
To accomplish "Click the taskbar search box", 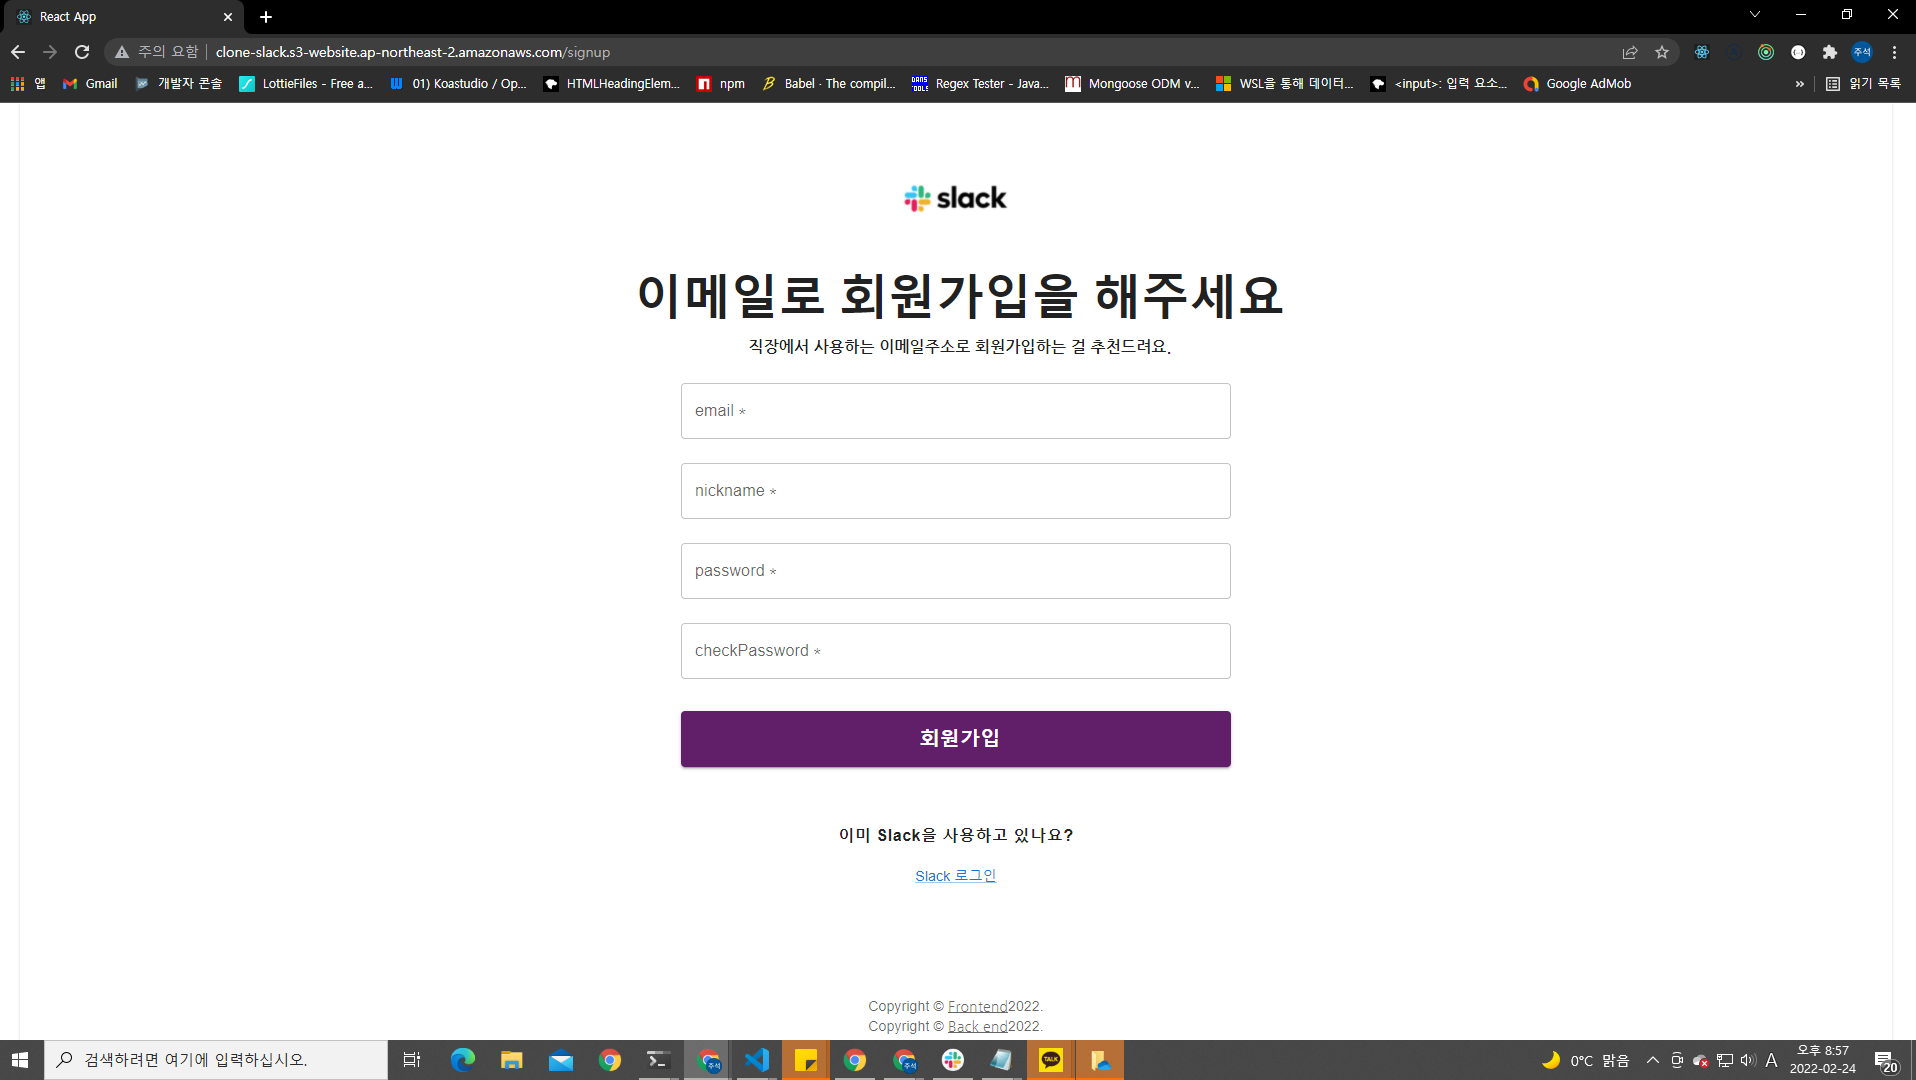I will (x=216, y=1060).
